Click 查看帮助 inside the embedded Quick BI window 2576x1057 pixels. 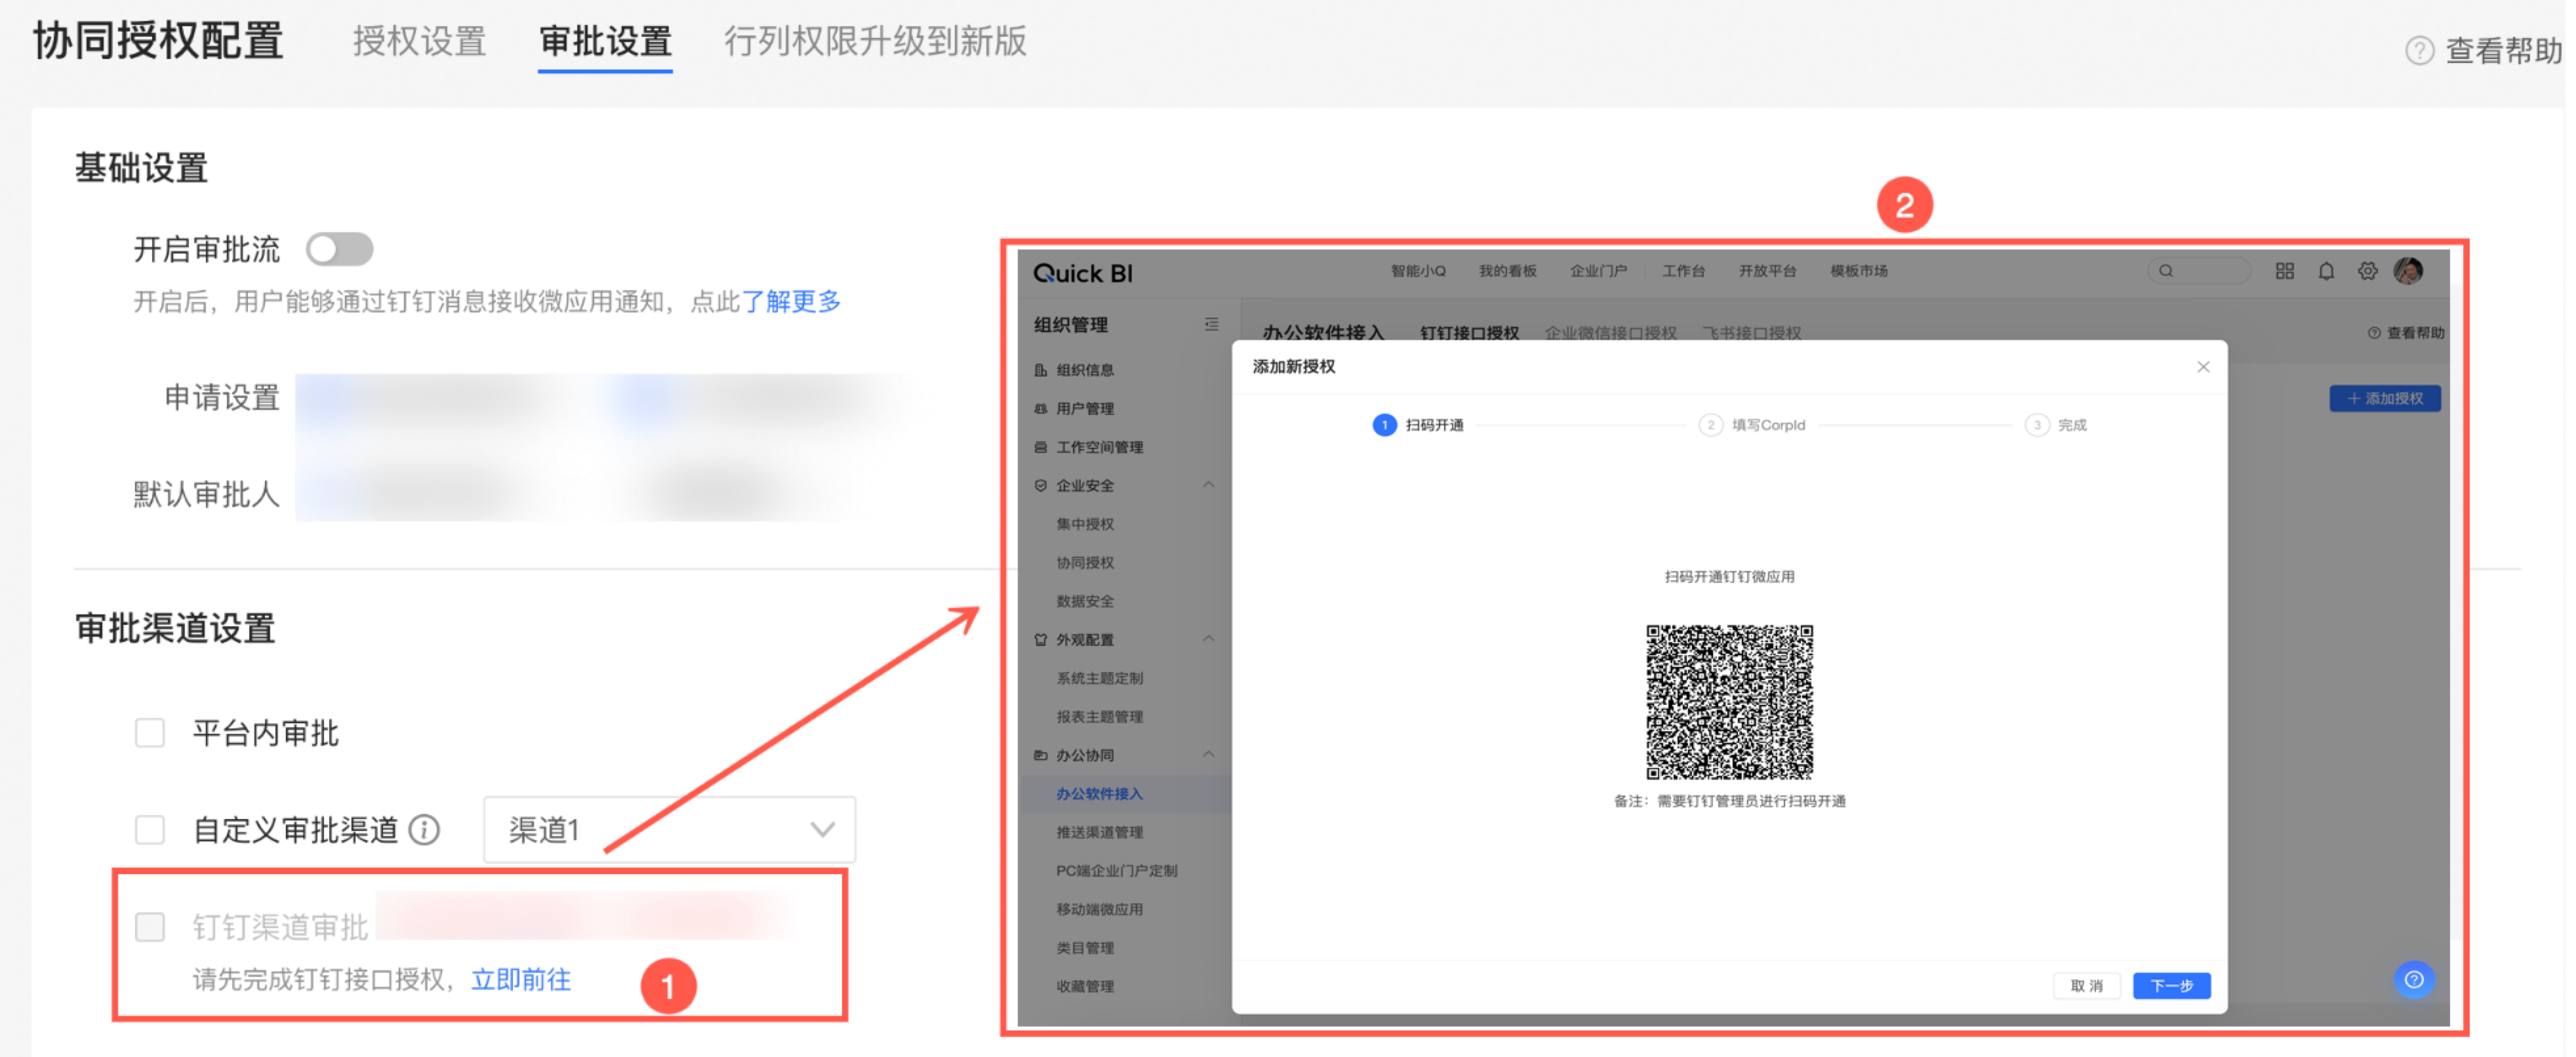(2406, 332)
